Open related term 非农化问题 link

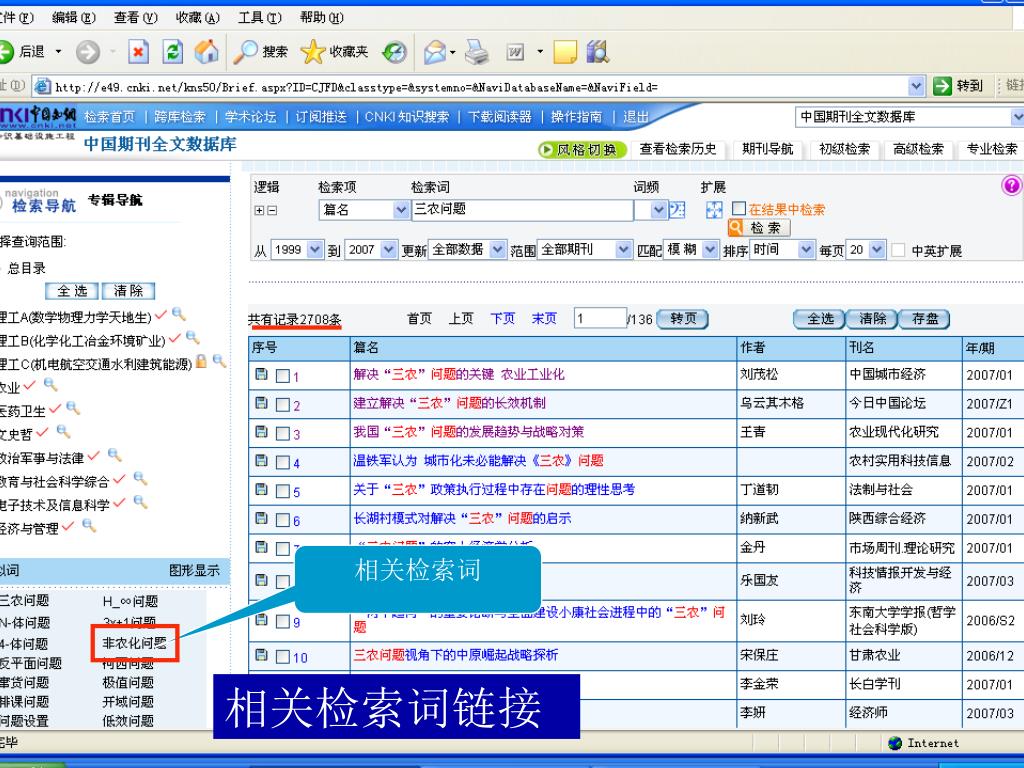[x=135, y=643]
